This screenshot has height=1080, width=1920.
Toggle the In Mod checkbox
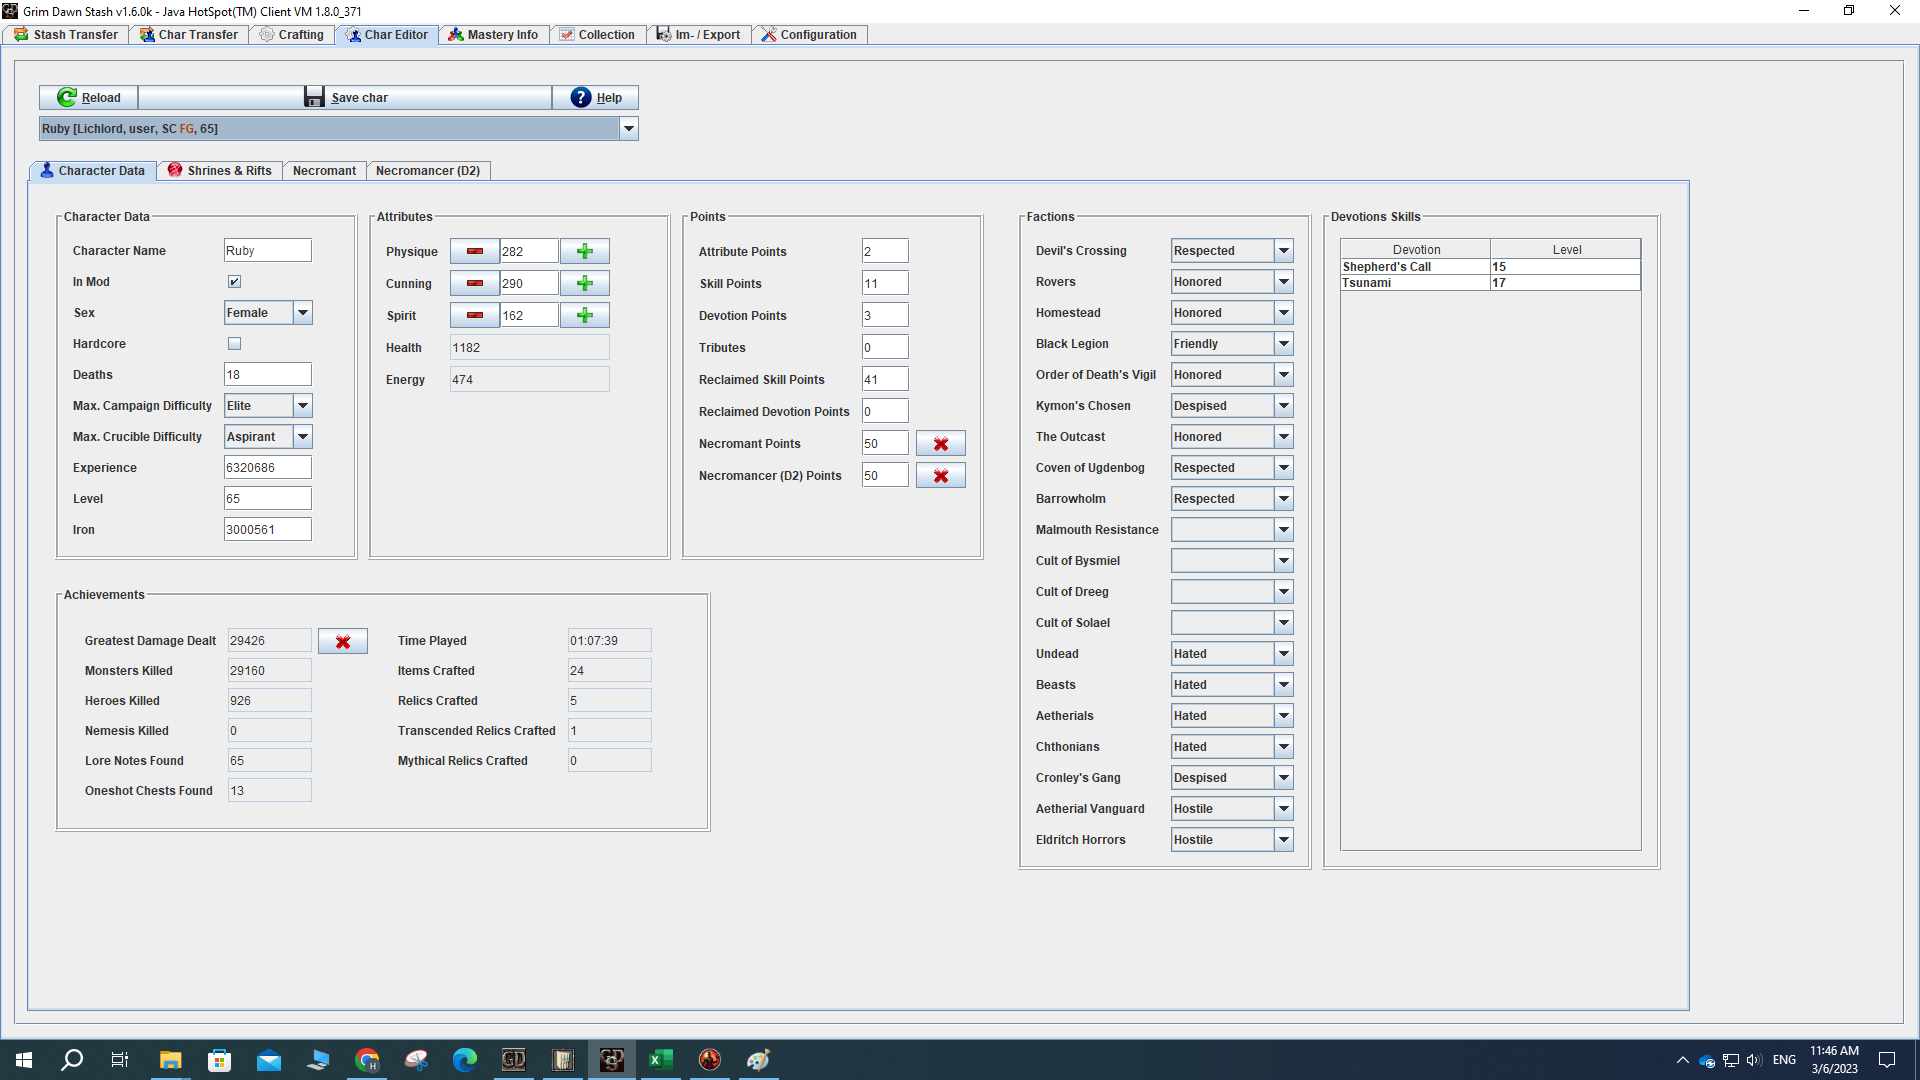tap(234, 282)
